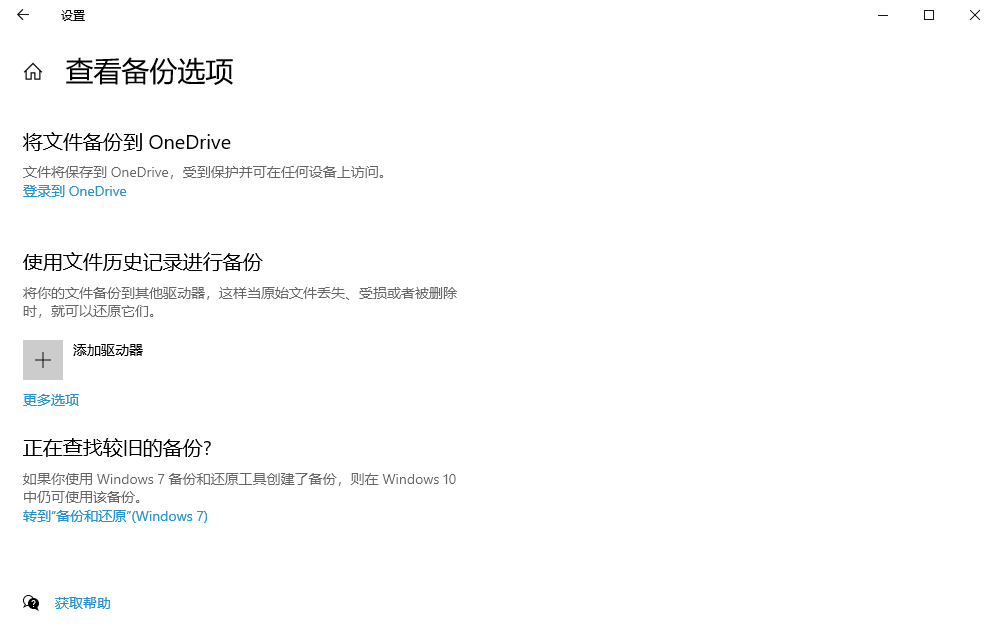This screenshot has width=993, height=627.
Task: Click 获取帮助 at the bottom
Action: pyautogui.click(x=82, y=603)
